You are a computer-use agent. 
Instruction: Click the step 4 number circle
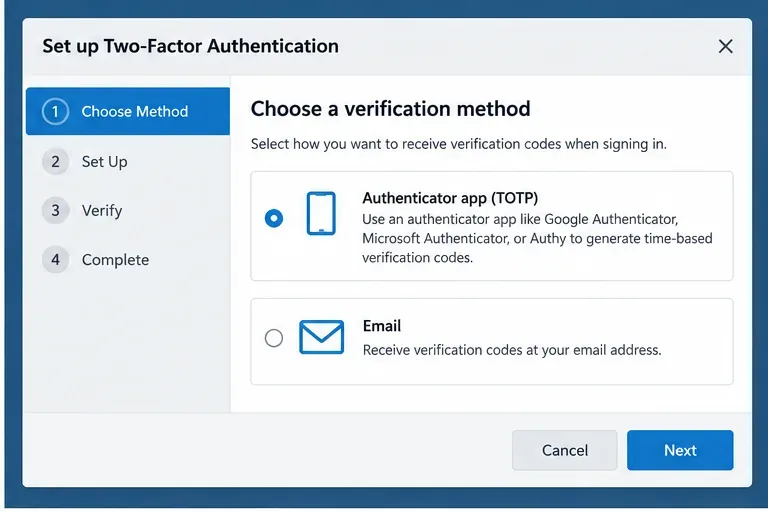pyautogui.click(x=55, y=260)
